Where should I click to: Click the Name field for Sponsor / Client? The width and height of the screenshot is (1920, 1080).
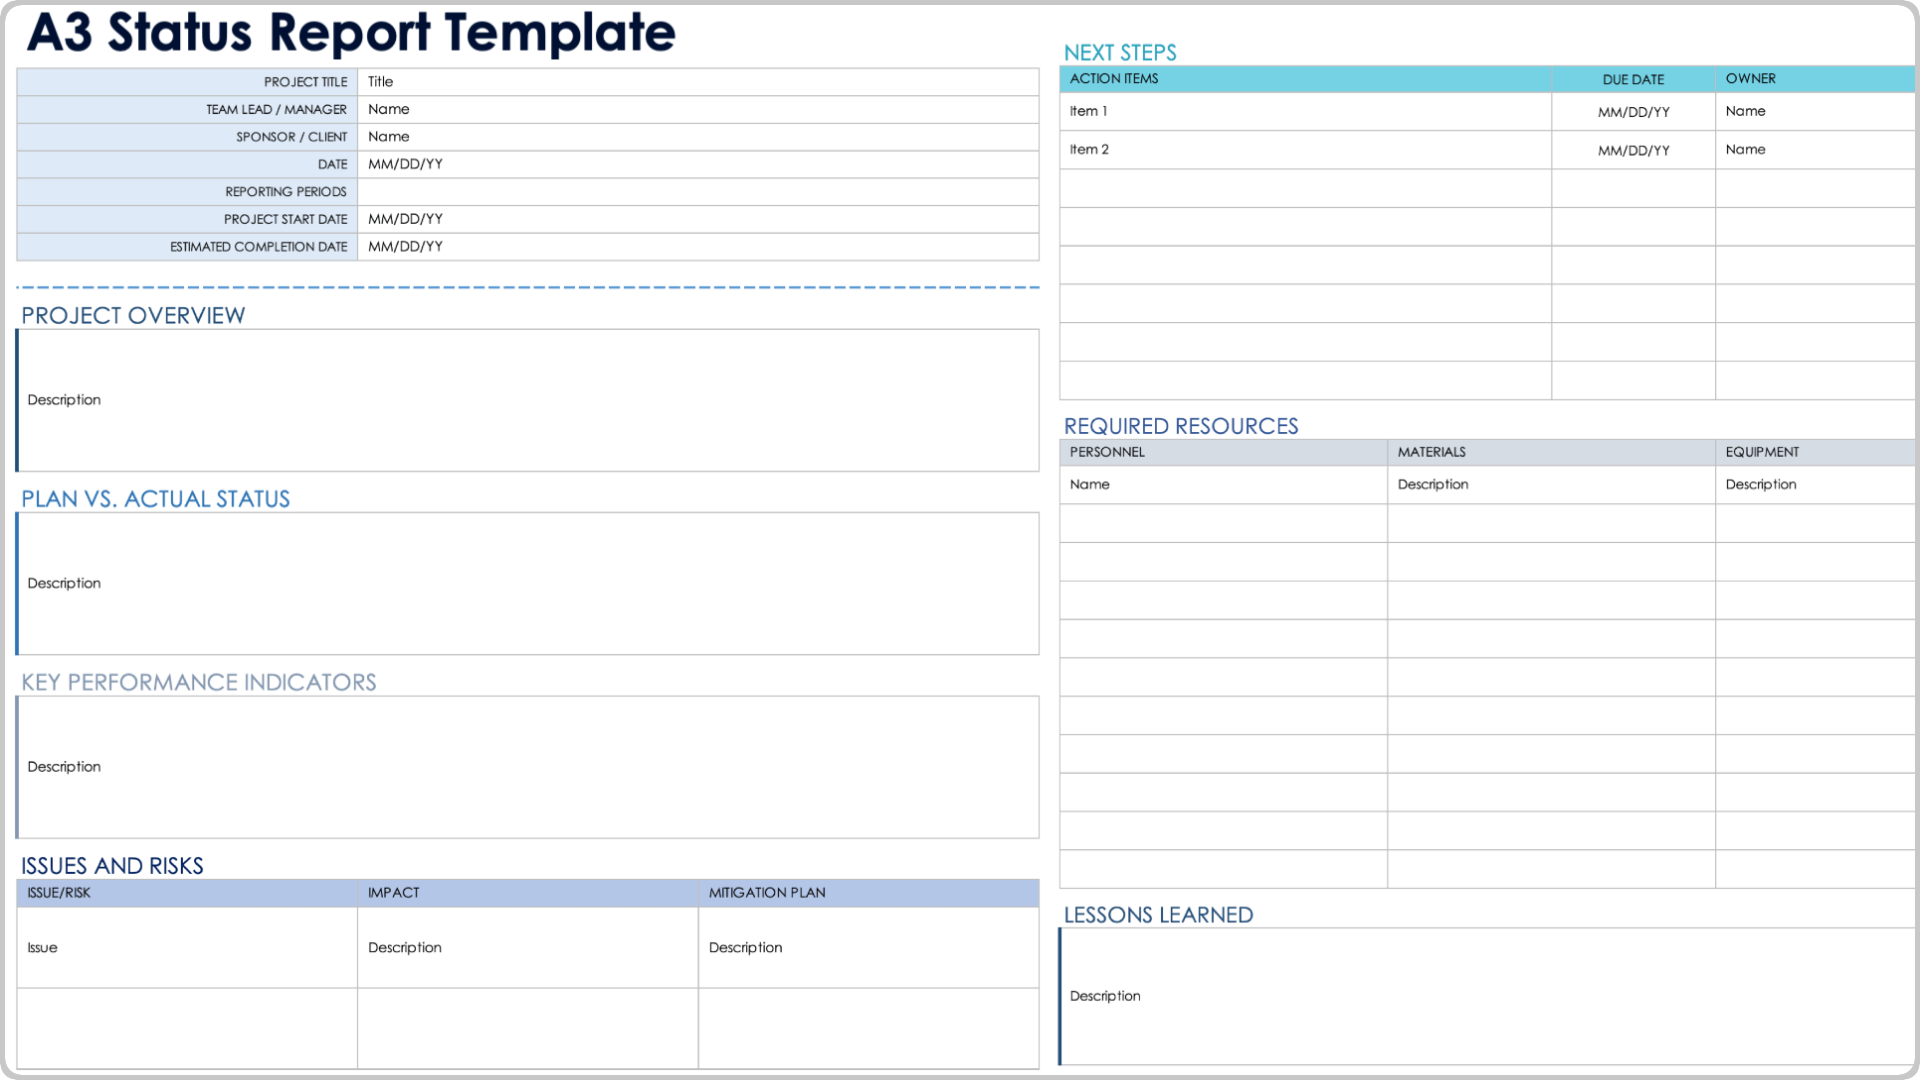coord(698,137)
